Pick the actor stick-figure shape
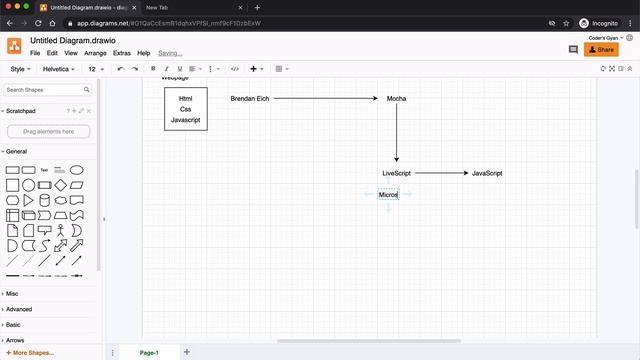 [x=60, y=231]
